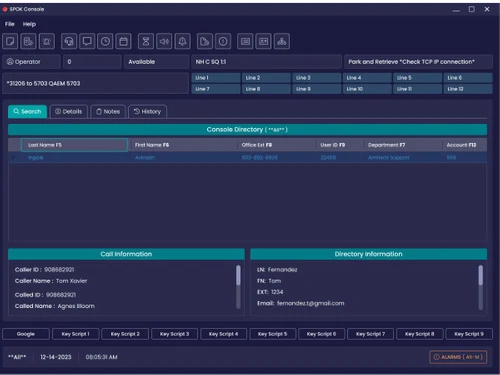Open the chat message bubble icon
The height and width of the screenshot is (375, 500).
(x=87, y=41)
